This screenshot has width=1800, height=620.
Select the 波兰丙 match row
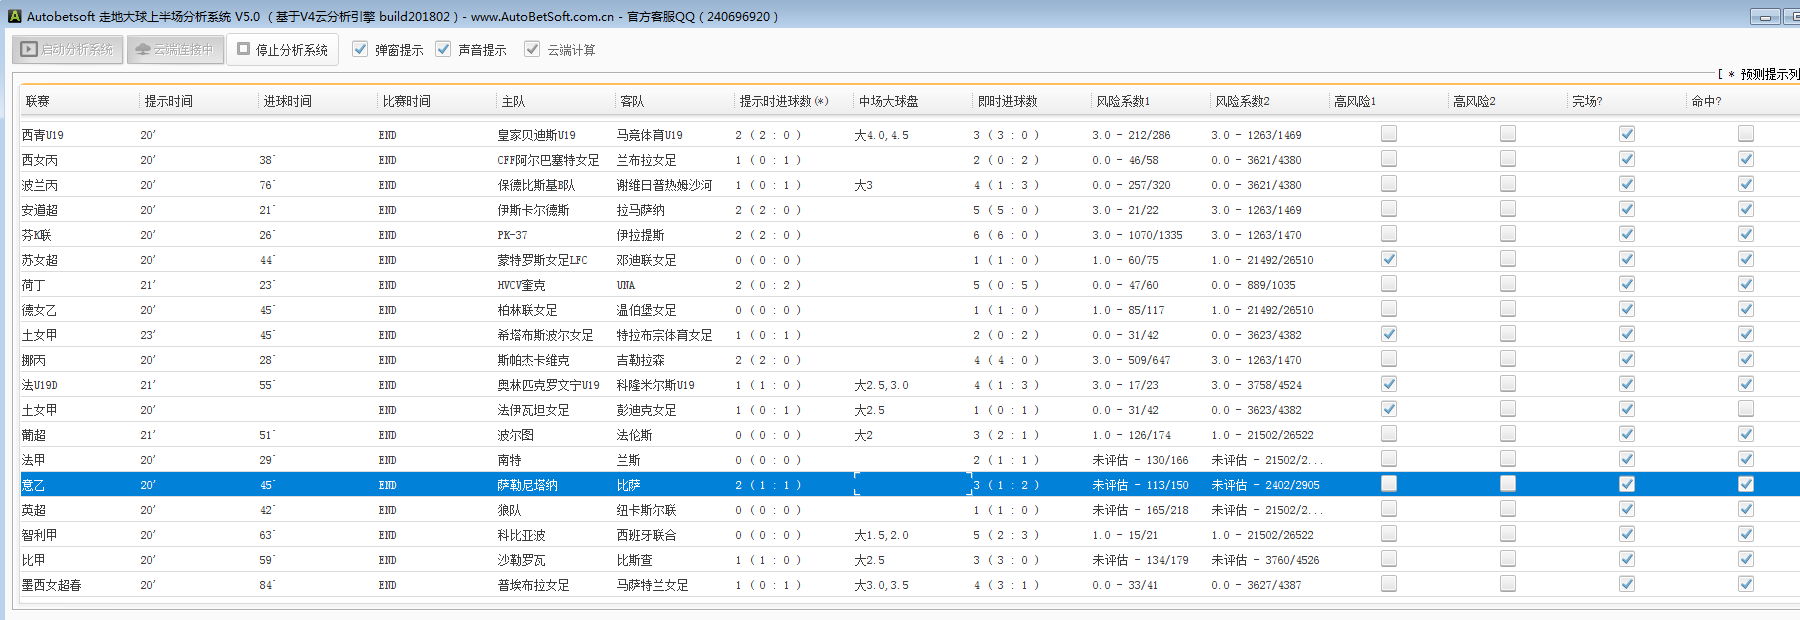(40, 185)
